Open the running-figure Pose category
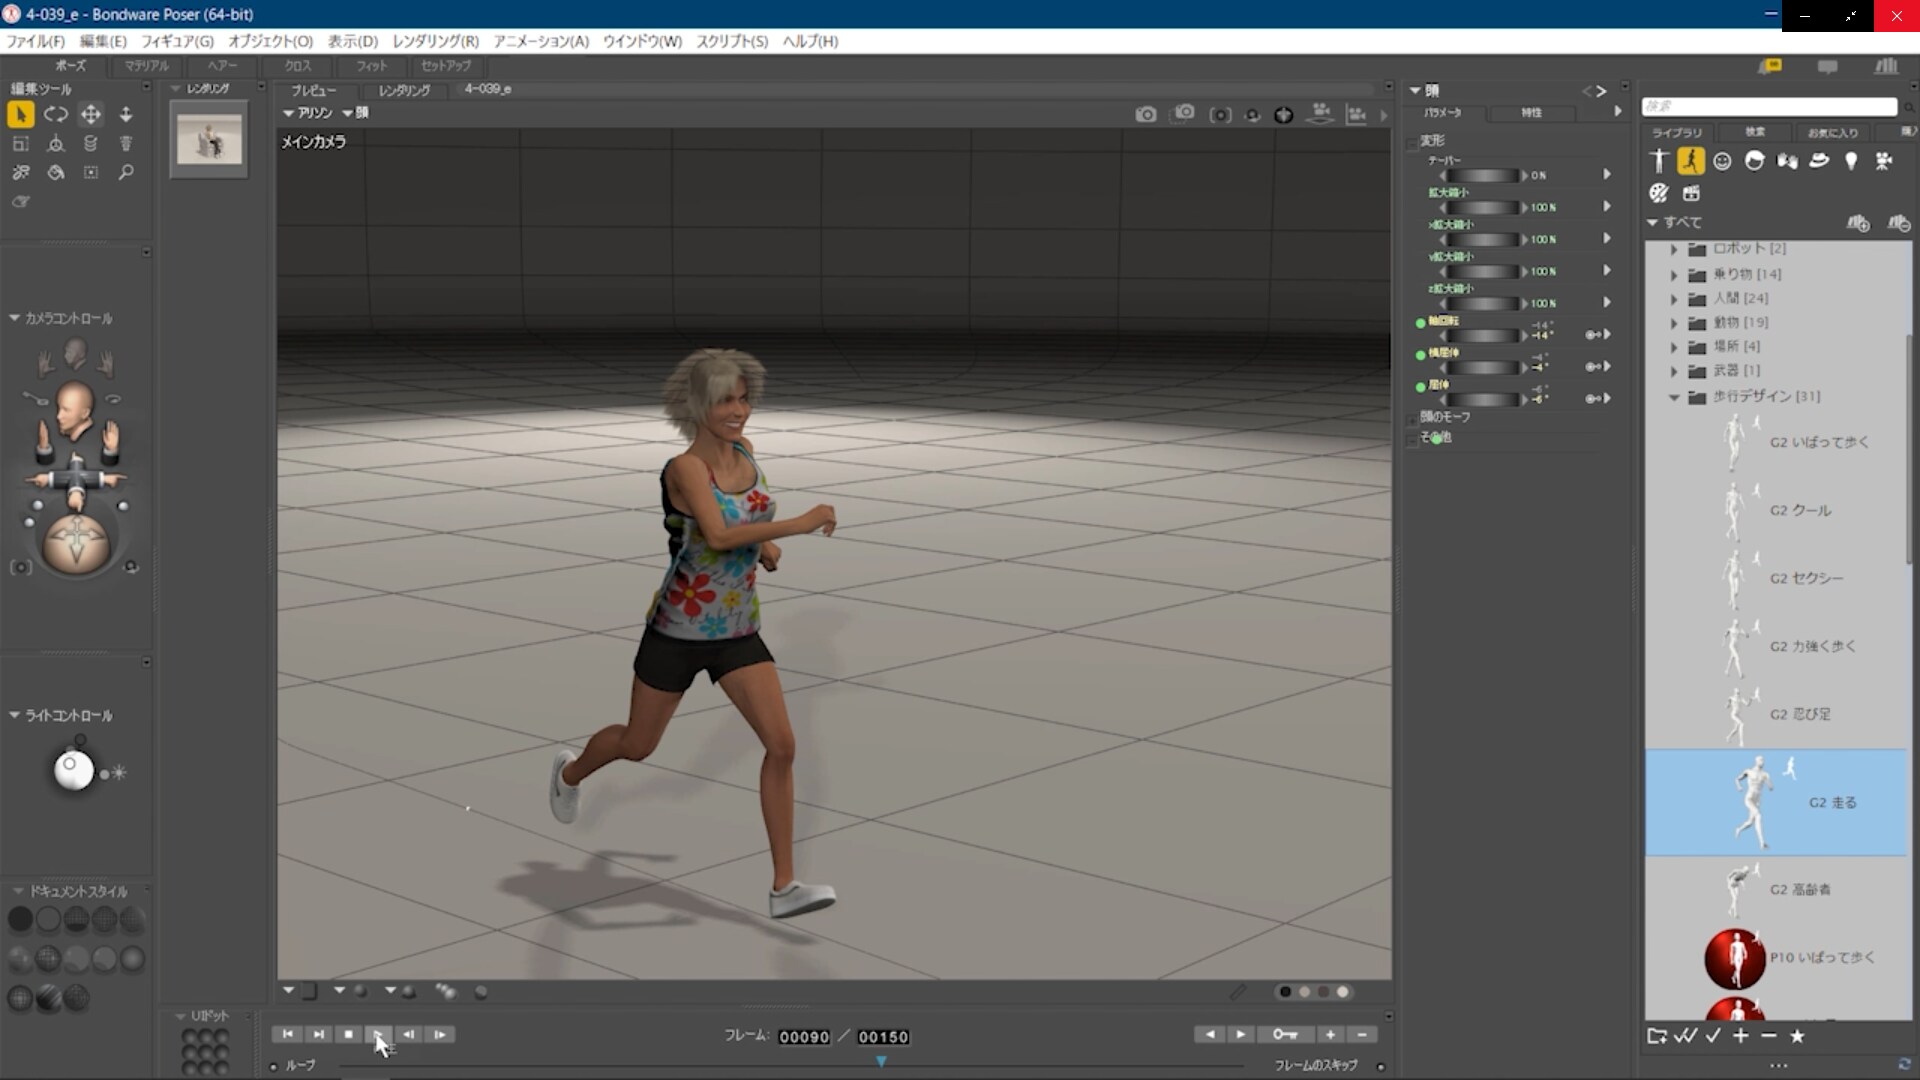The image size is (1920, 1080). point(1691,161)
